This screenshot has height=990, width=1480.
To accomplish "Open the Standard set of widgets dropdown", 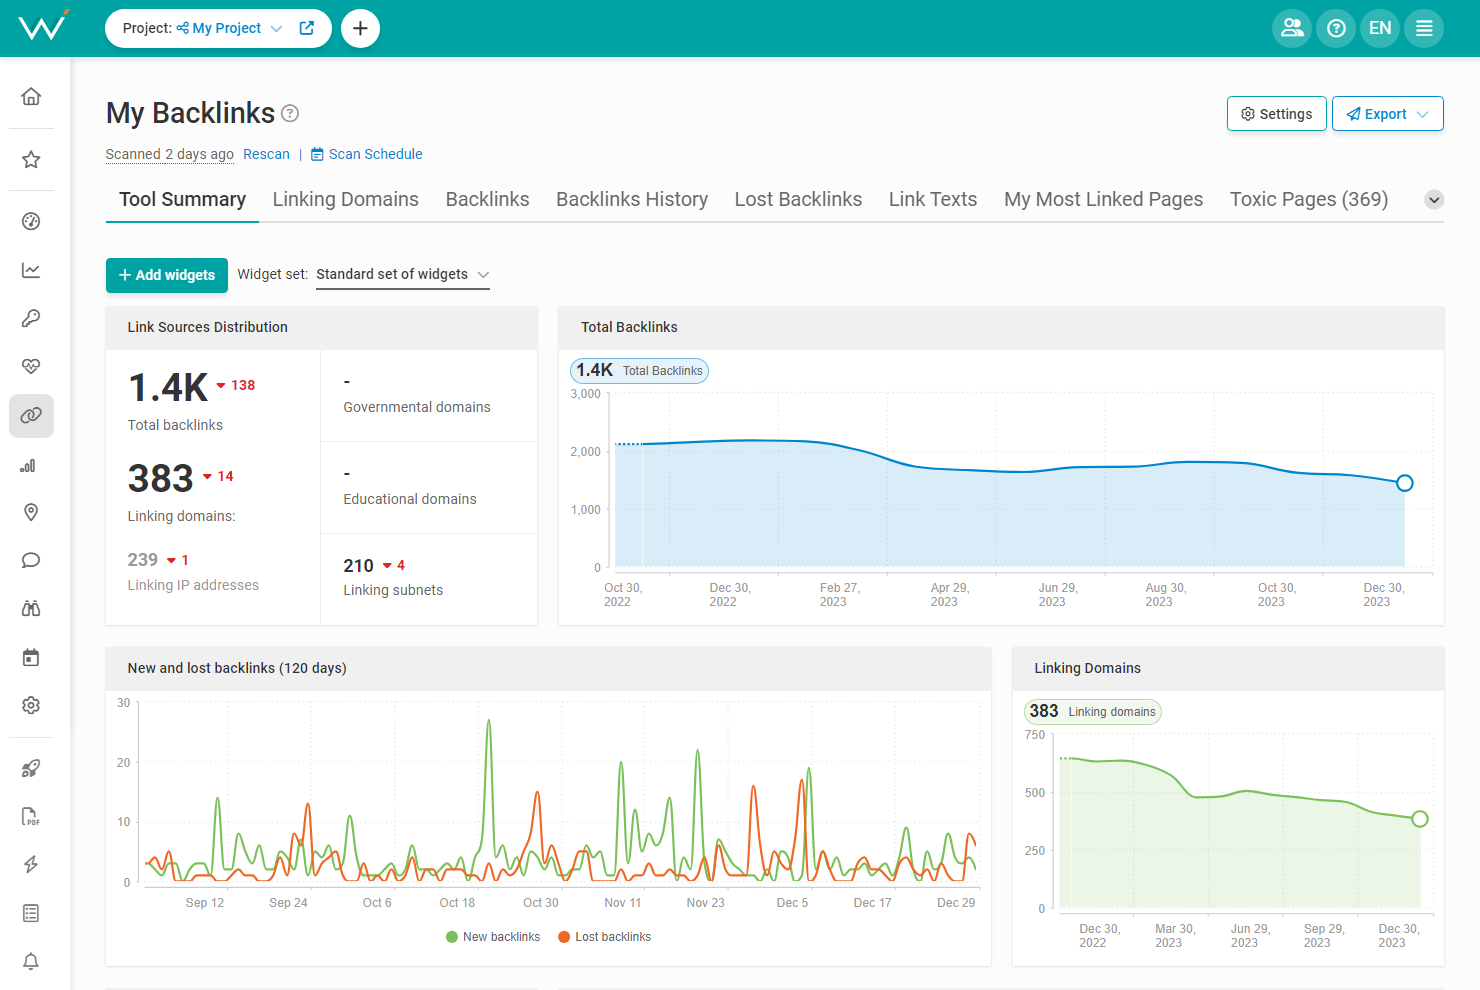I will tap(402, 274).
